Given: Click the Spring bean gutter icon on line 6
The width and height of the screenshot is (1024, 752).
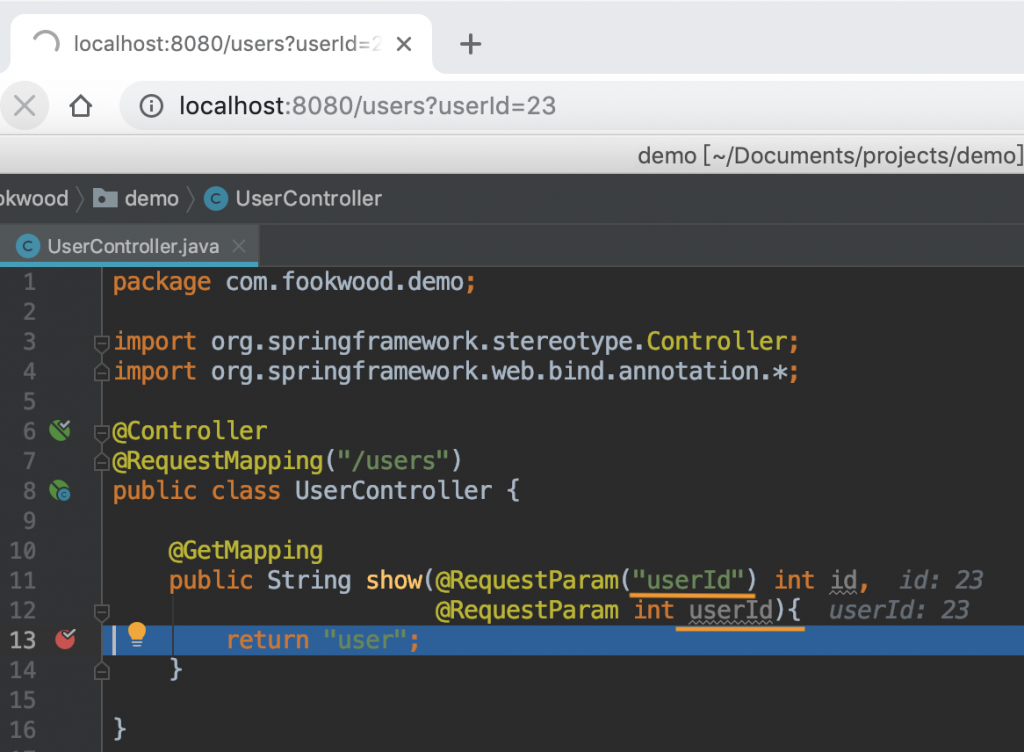Looking at the screenshot, I should click(x=60, y=430).
